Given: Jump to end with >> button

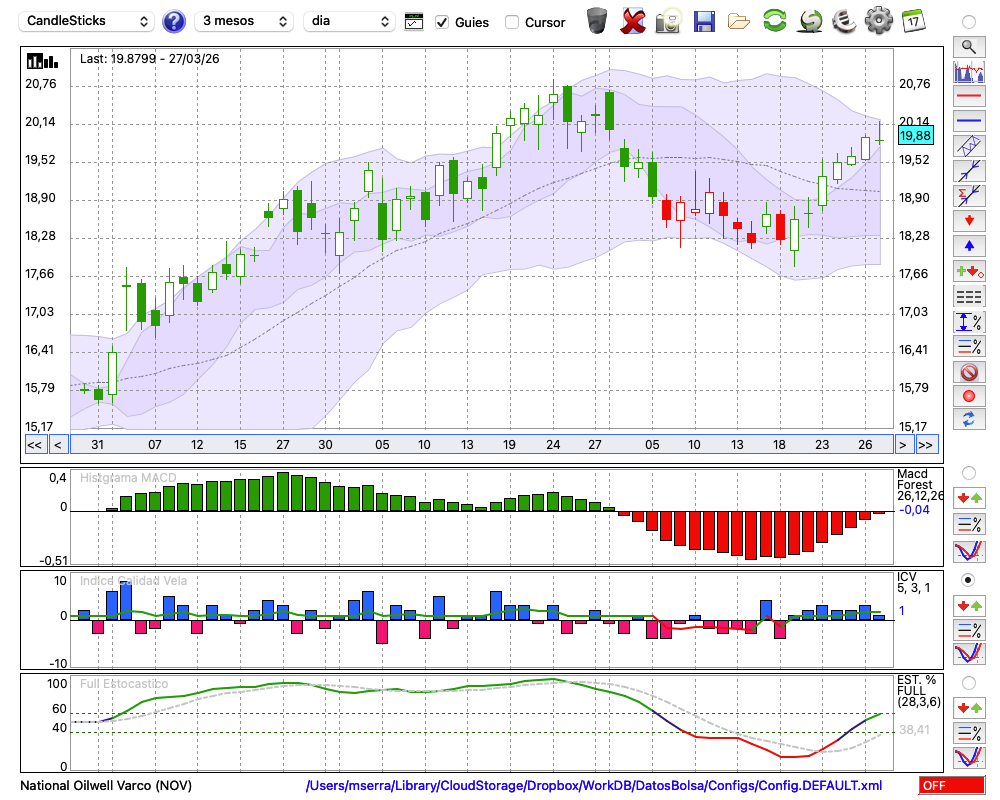Looking at the screenshot, I should [x=926, y=445].
